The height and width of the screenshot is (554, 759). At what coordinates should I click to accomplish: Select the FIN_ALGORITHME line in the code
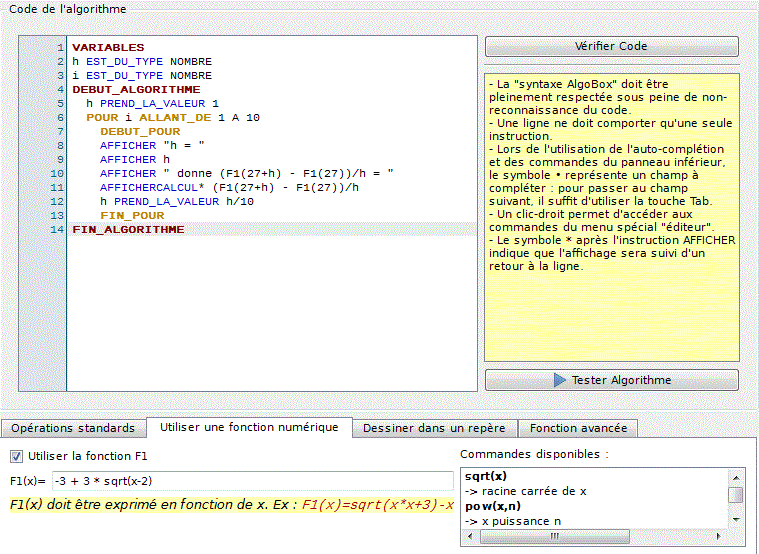coord(128,230)
